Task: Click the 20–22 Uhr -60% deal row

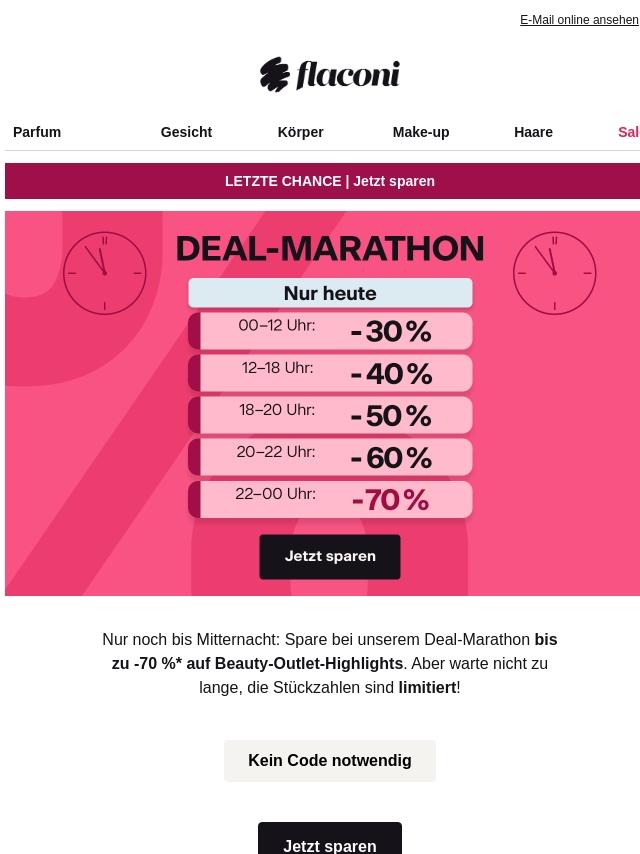Action: [x=330, y=457]
